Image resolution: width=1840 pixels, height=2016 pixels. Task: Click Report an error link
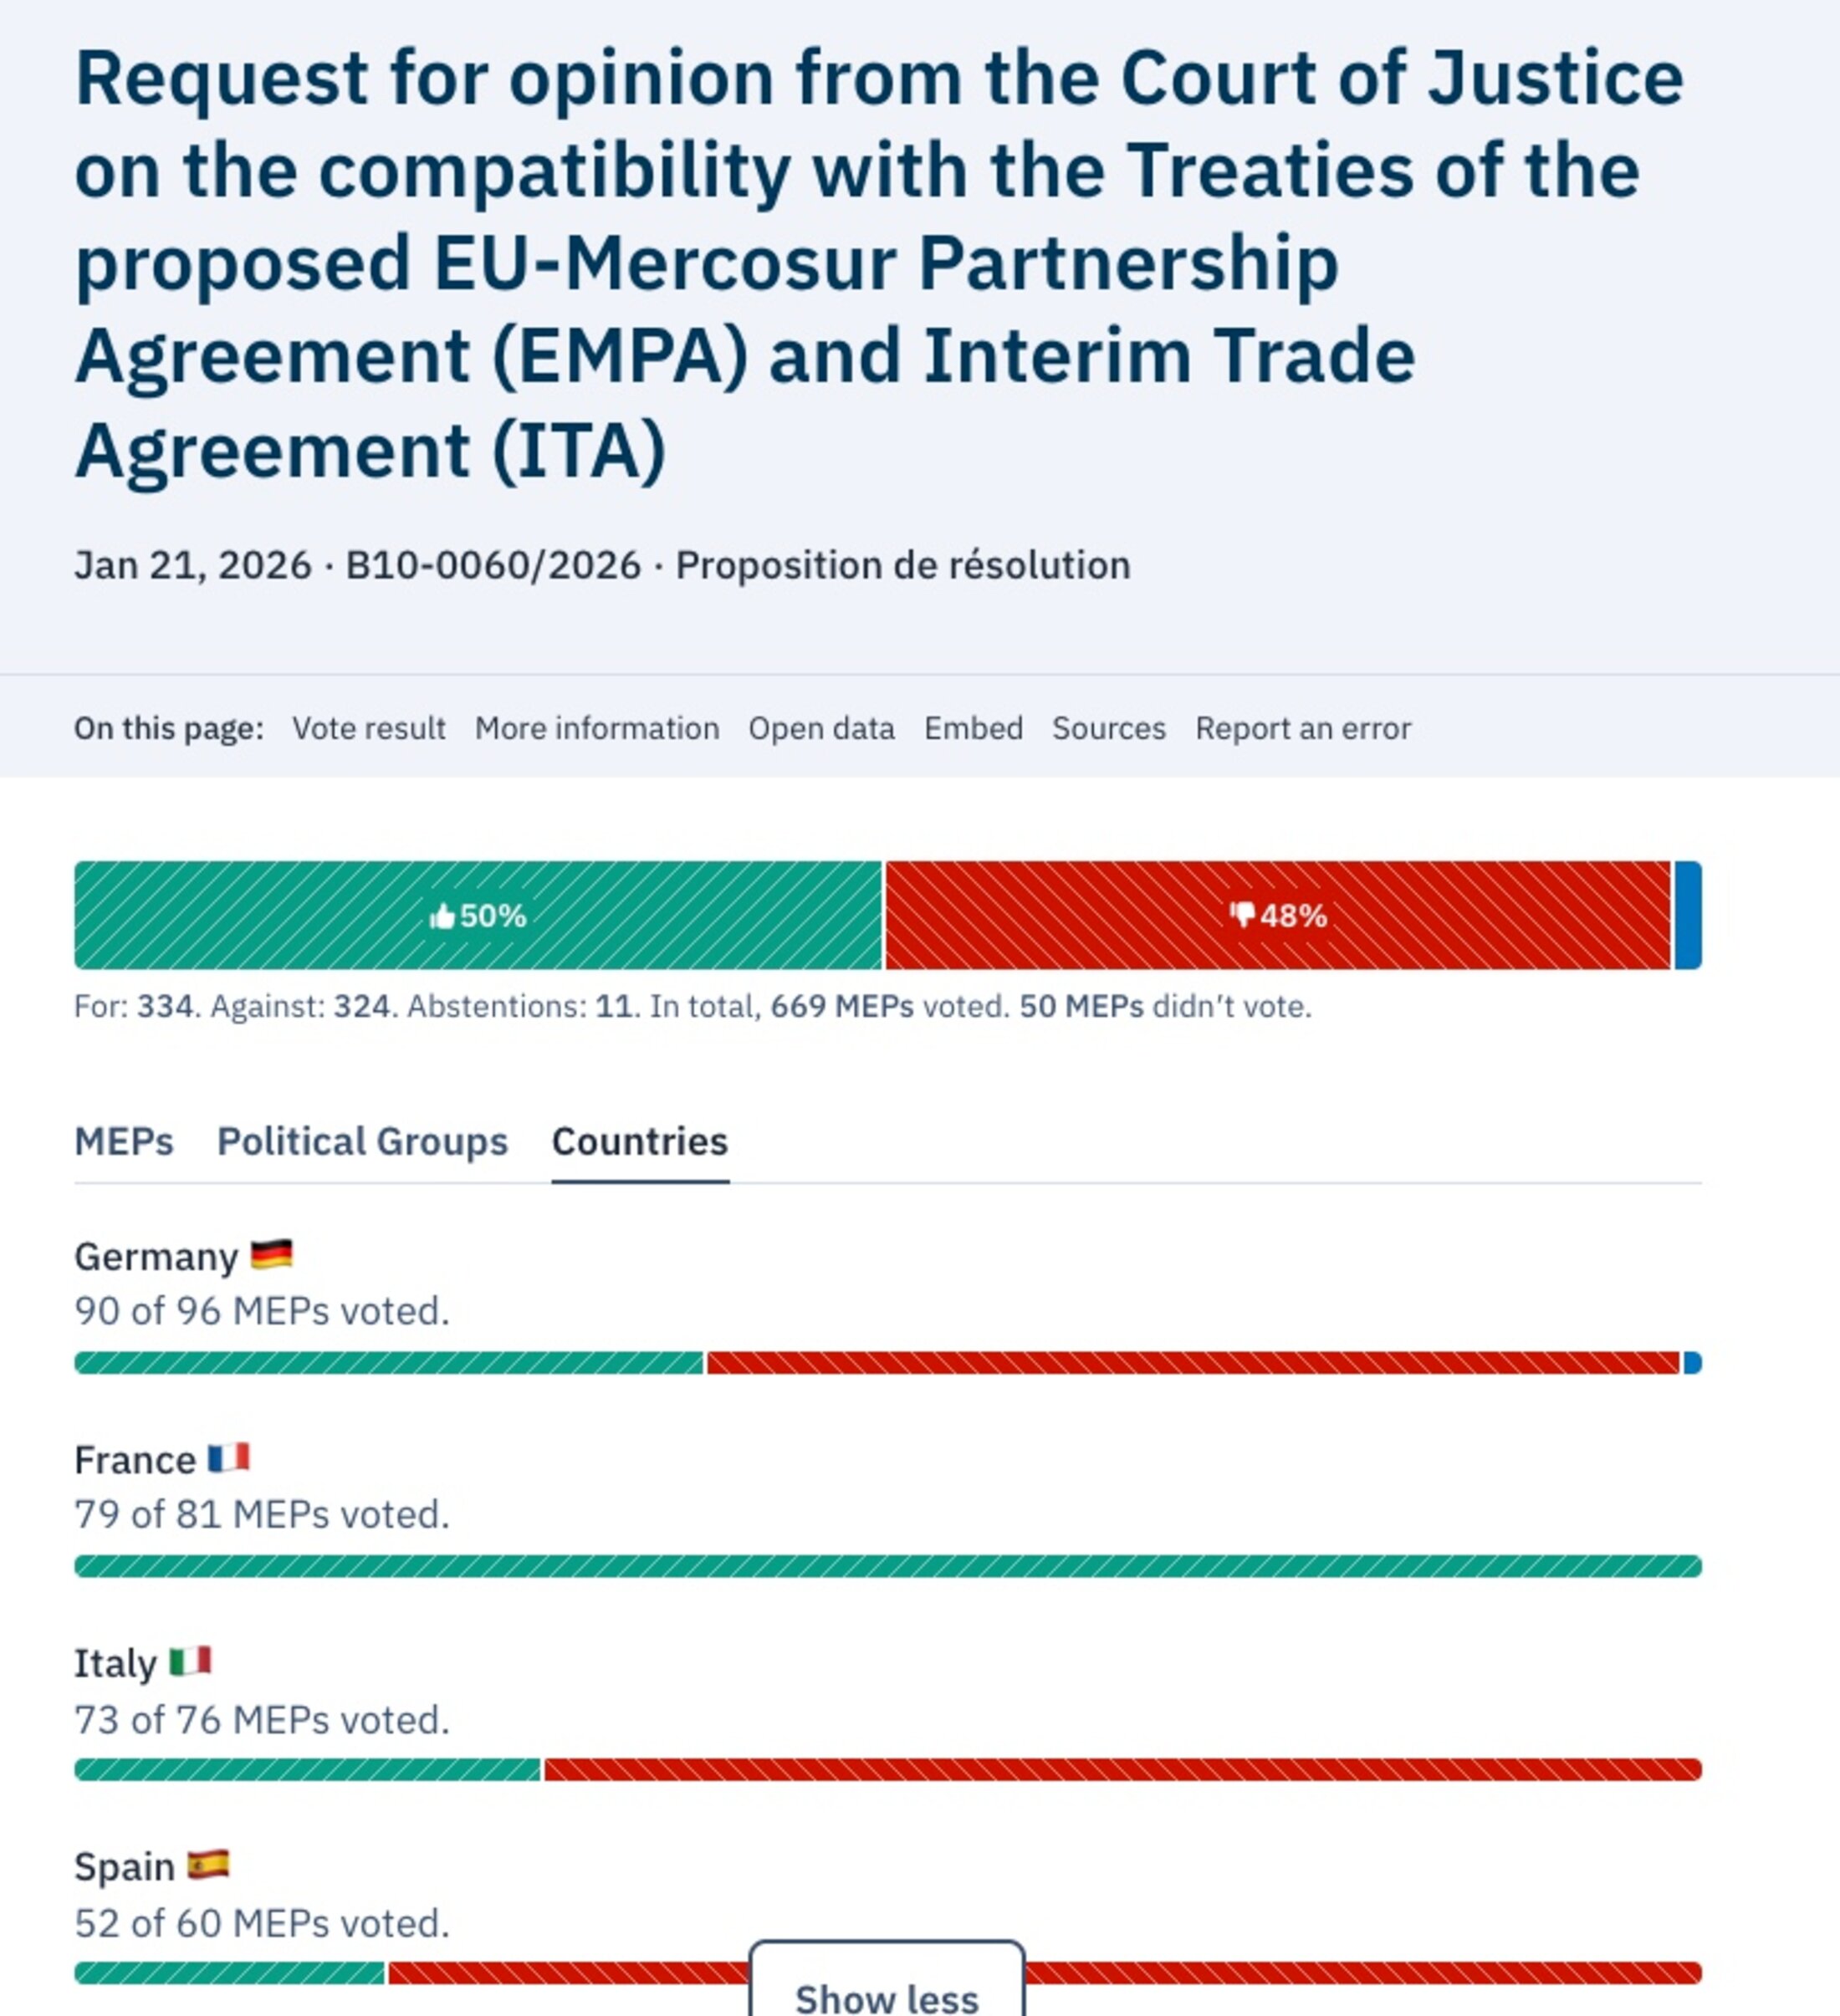[x=1303, y=728]
